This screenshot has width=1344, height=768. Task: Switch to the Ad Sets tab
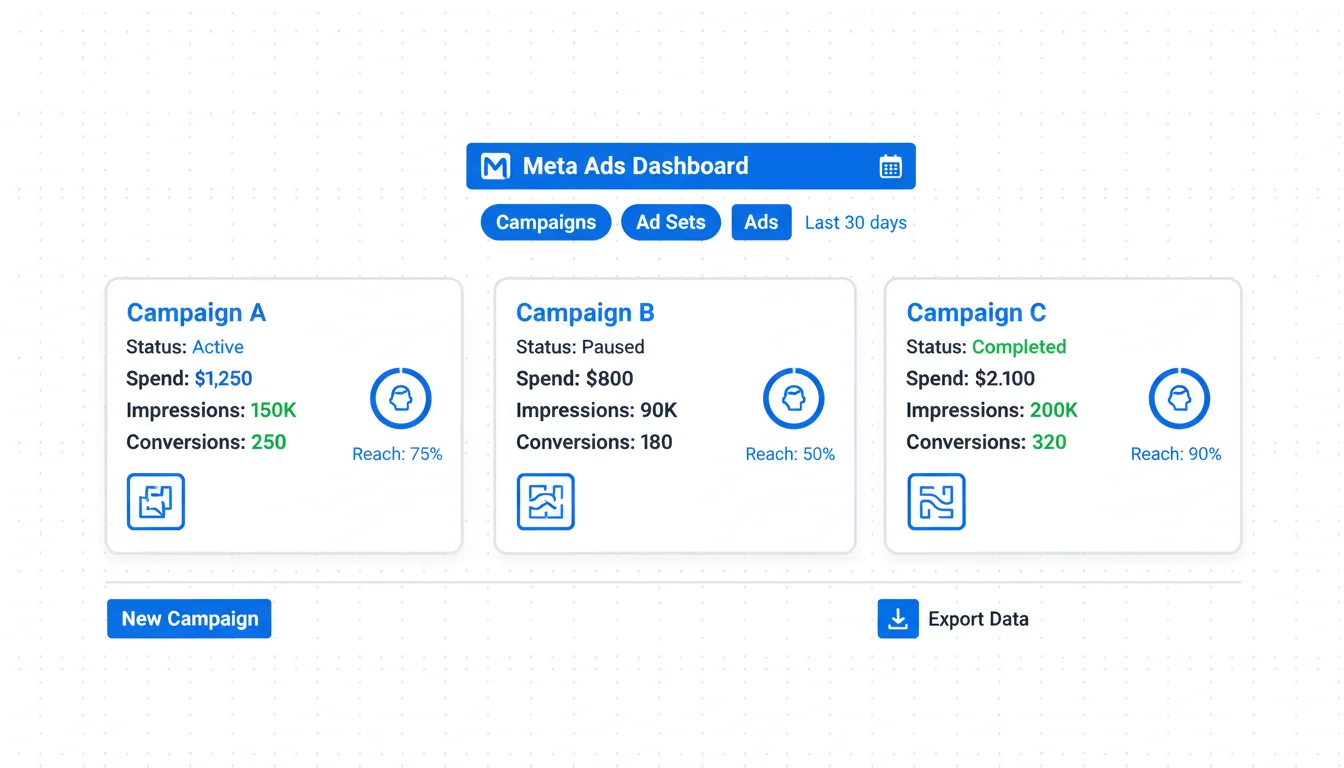pos(671,222)
